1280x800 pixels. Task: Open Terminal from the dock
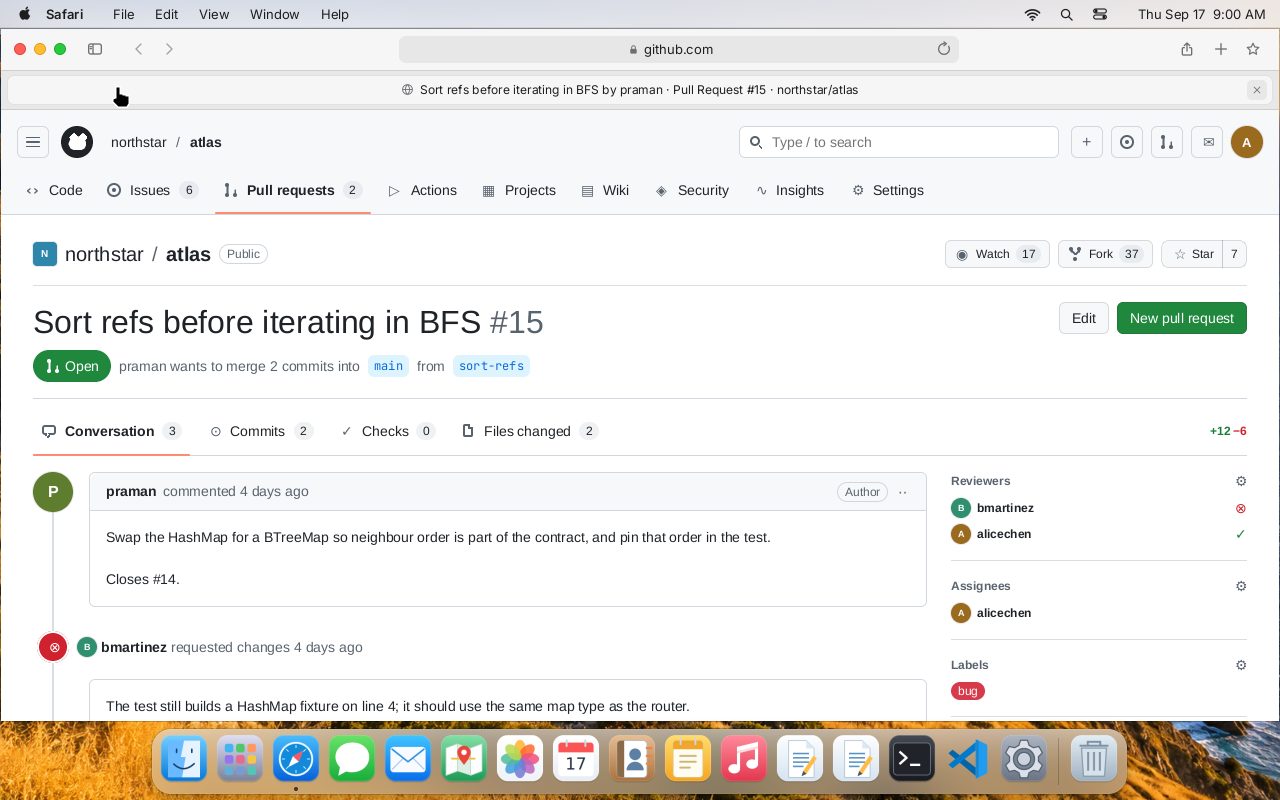pyautogui.click(x=912, y=760)
